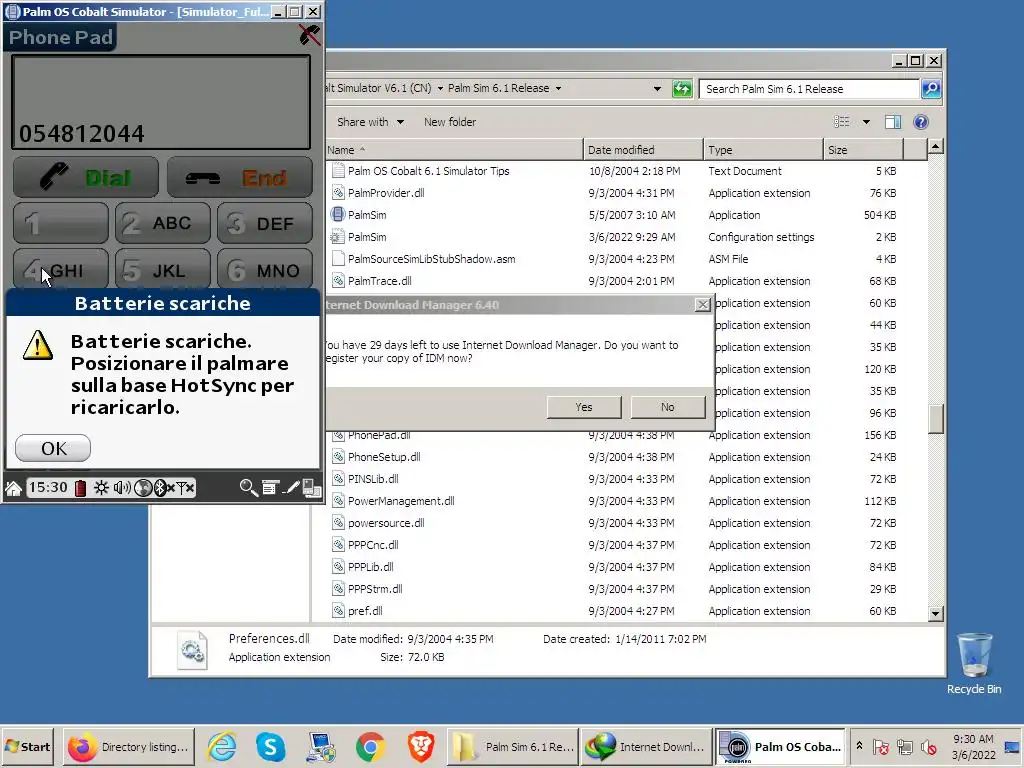This screenshot has height=768, width=1024.
Task: Switch to Directory listing Firefox taskbar item
Action: 129,746
